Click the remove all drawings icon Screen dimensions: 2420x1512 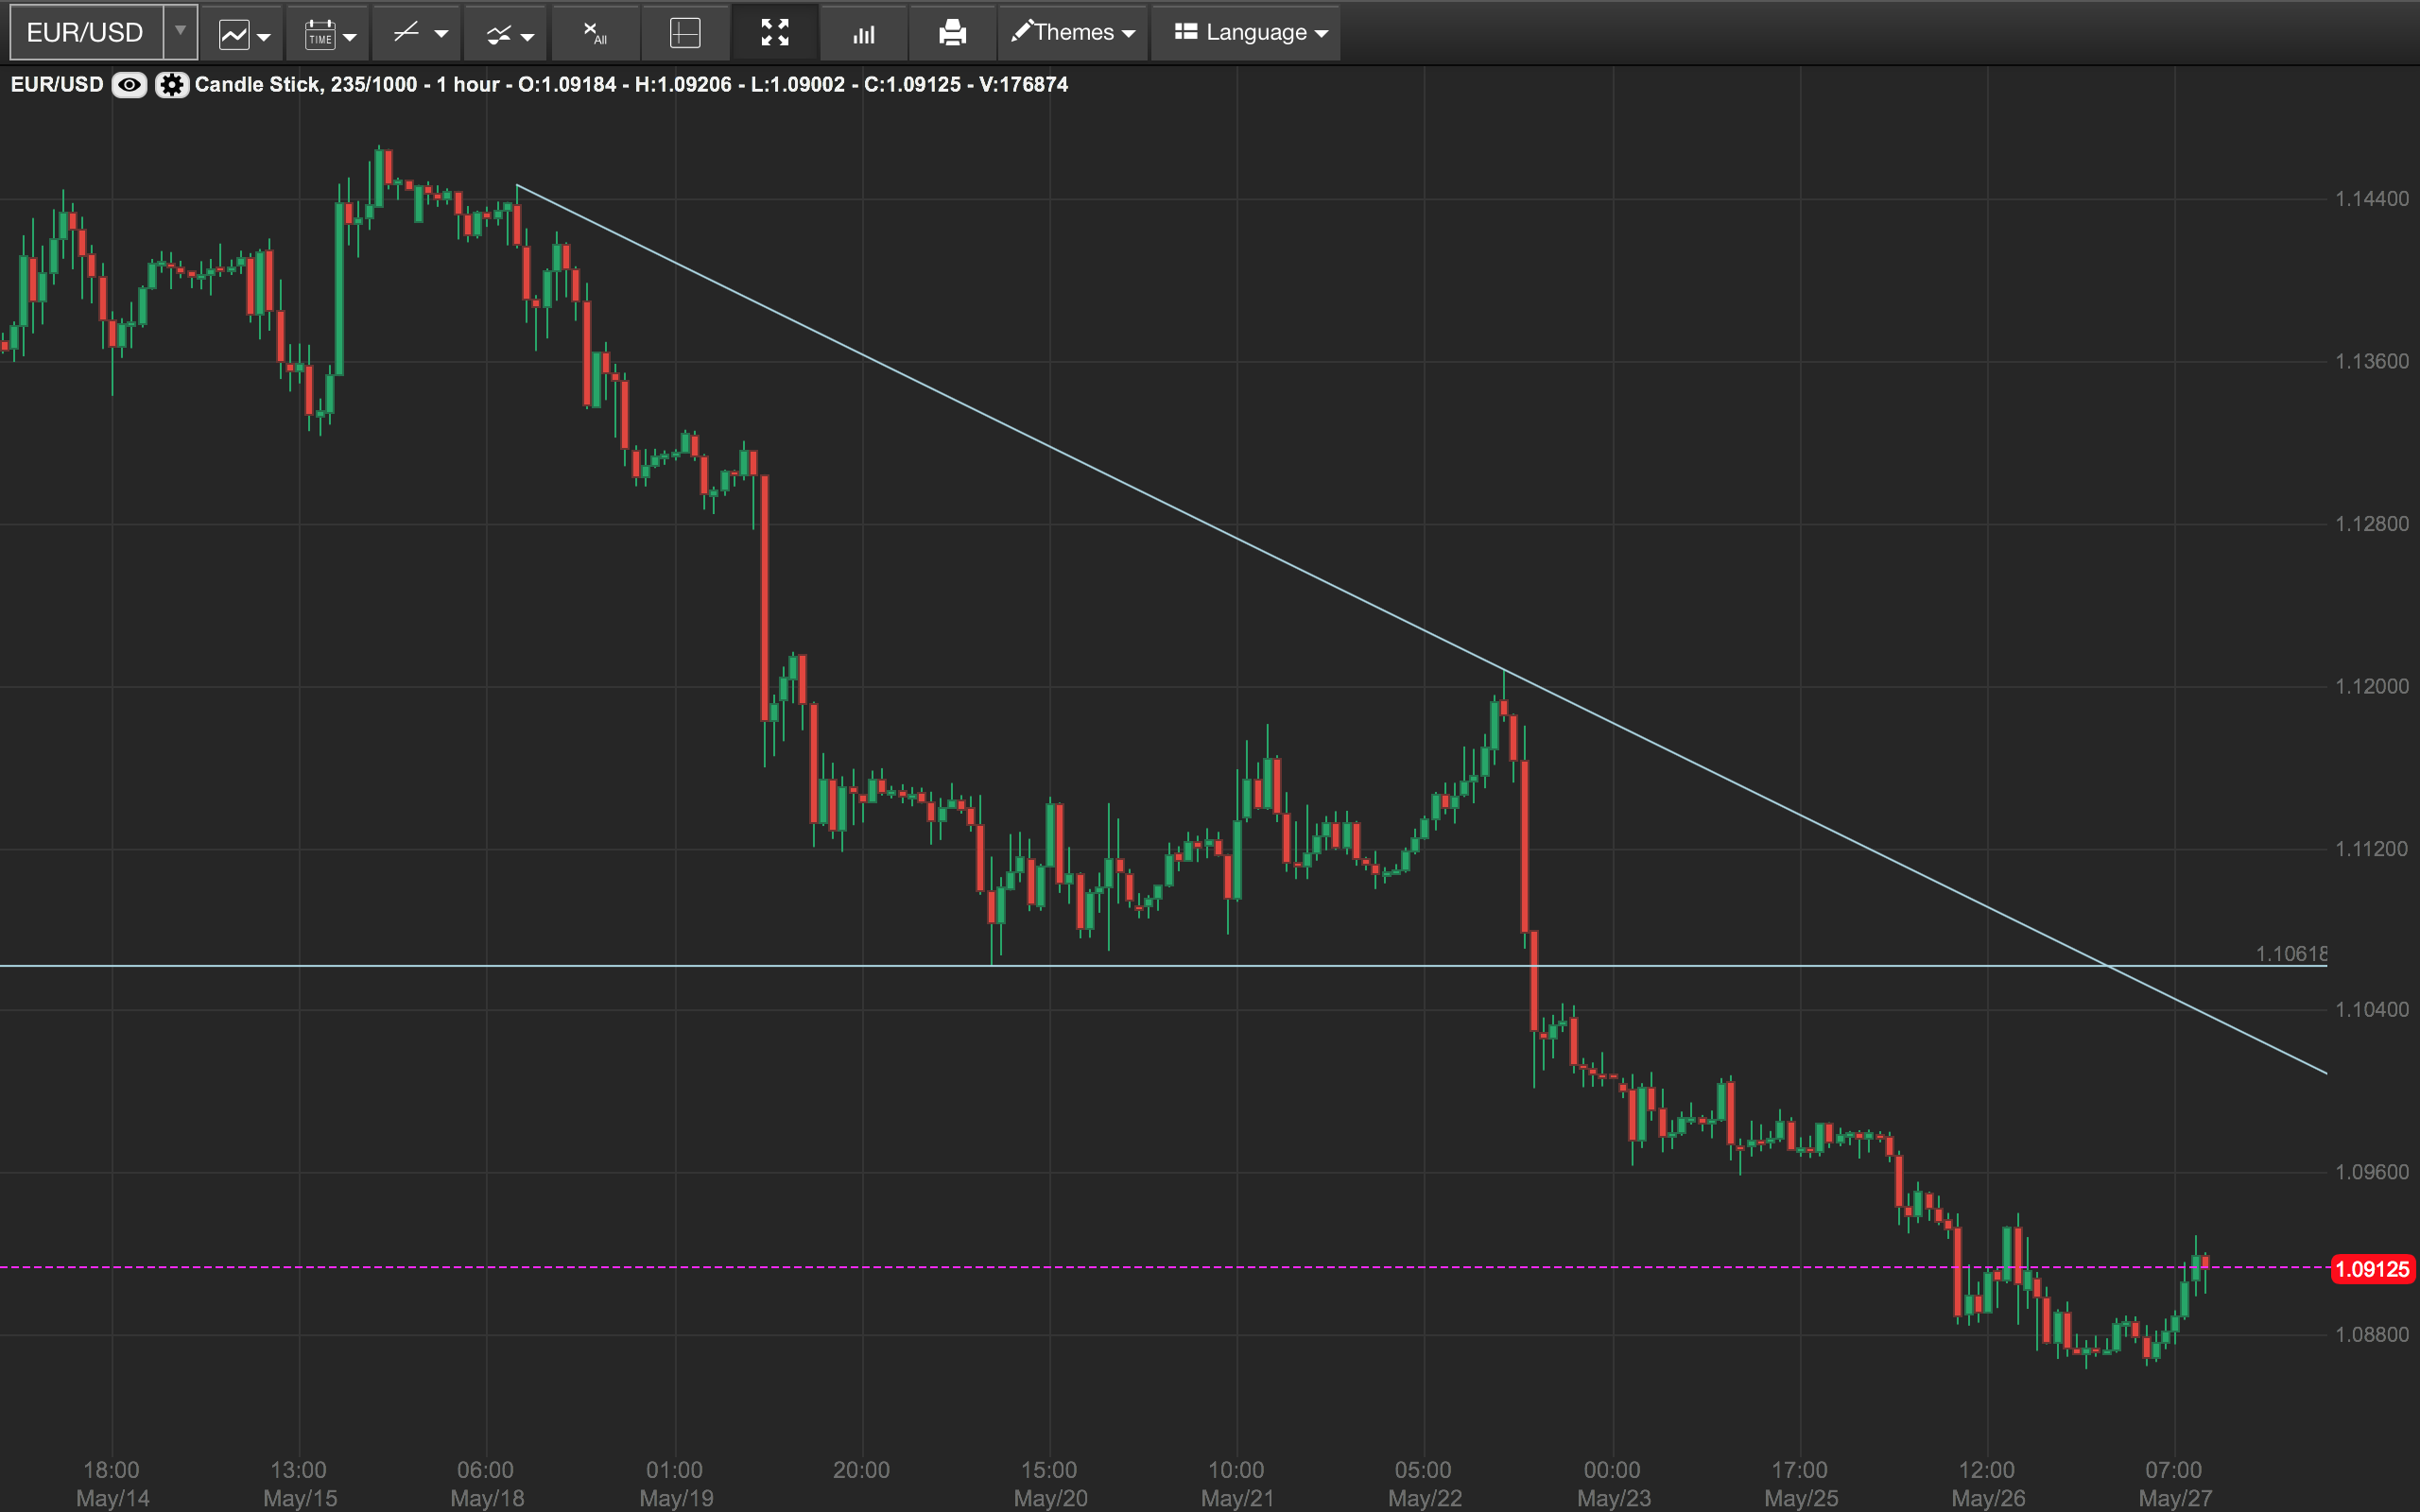pyautogui.click(x=595, y=34)
